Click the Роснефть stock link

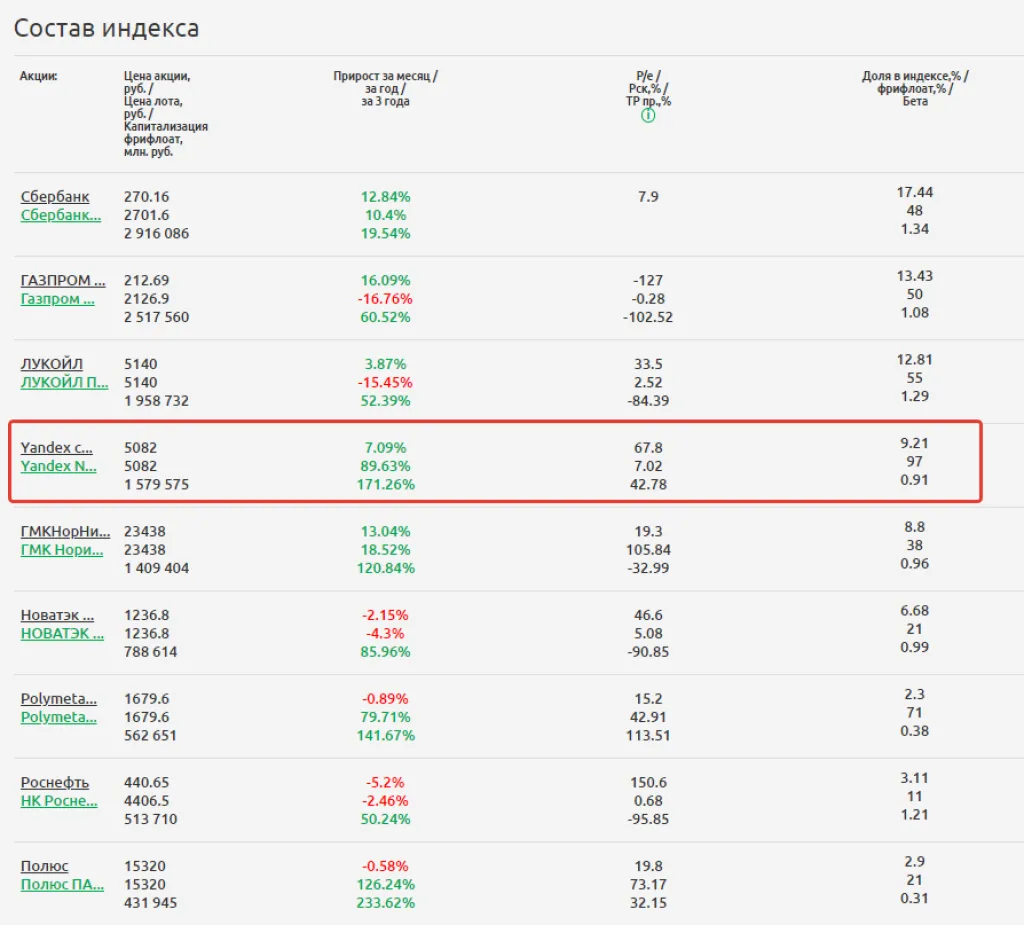coord(55,782)
